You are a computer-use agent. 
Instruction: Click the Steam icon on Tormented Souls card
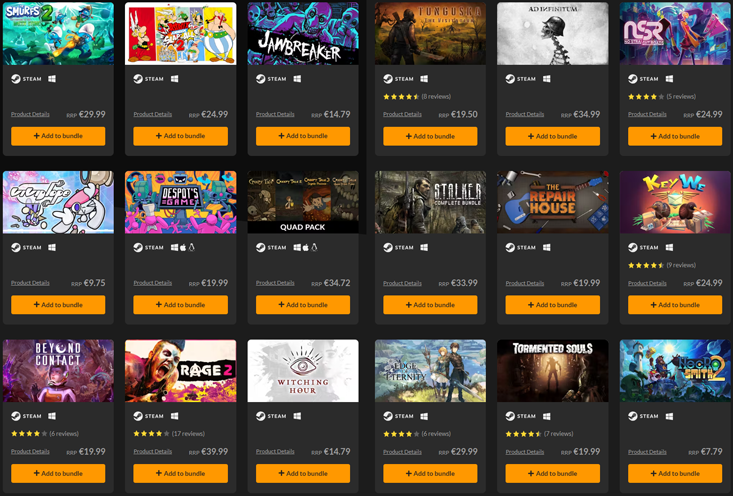(x=510, y=416)
